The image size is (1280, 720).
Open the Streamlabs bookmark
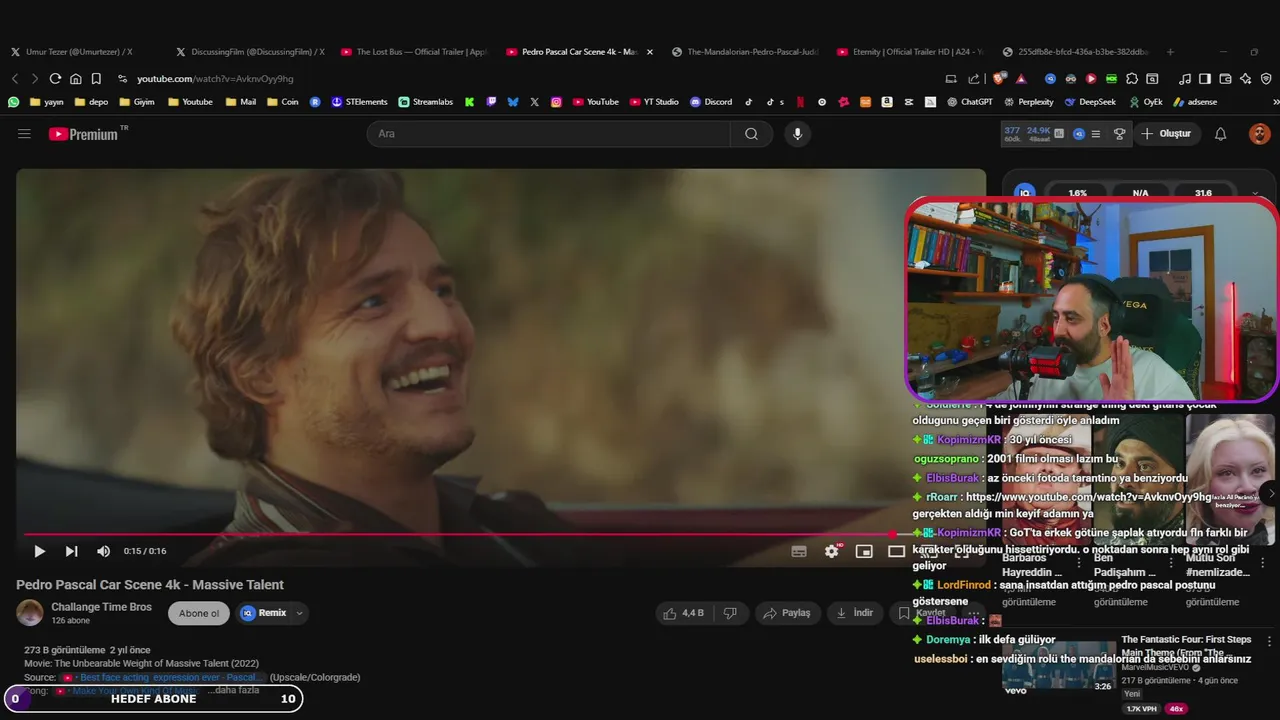(x=426, y=101)
